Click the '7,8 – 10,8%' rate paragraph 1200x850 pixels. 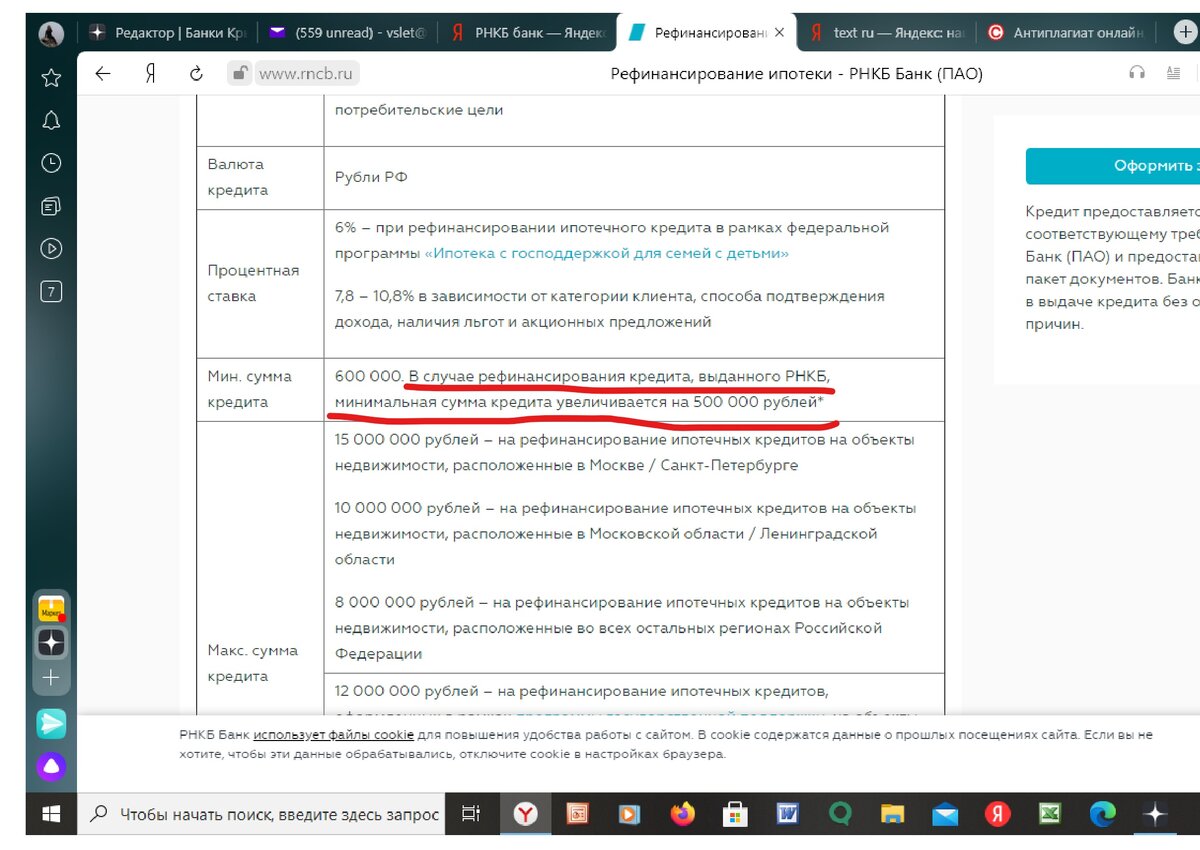click(x=609, y=309)
